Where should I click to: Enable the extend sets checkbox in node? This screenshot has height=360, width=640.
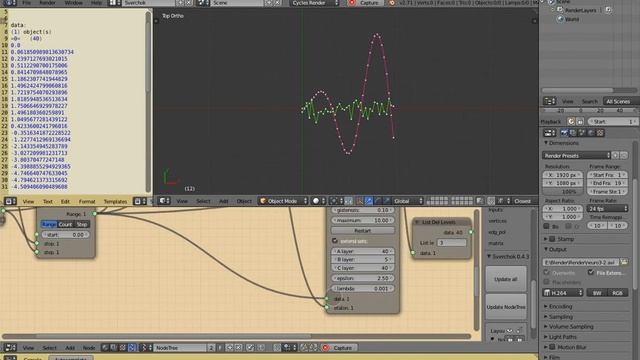pyautogui.click(x=335, y=241)
